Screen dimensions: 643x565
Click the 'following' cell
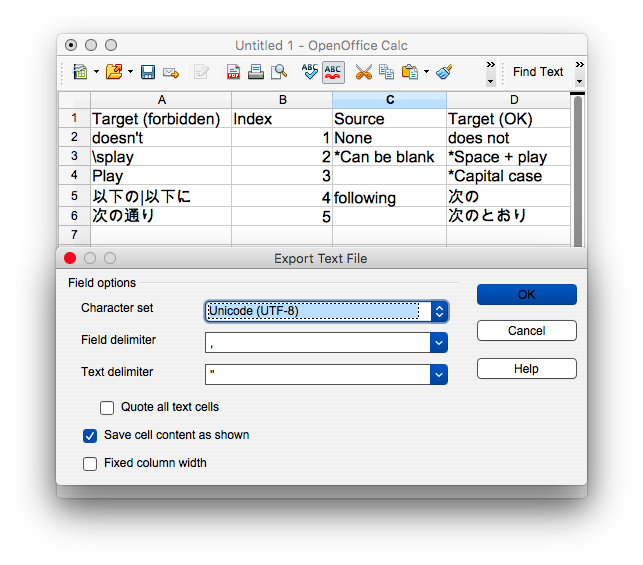[390, 196]
